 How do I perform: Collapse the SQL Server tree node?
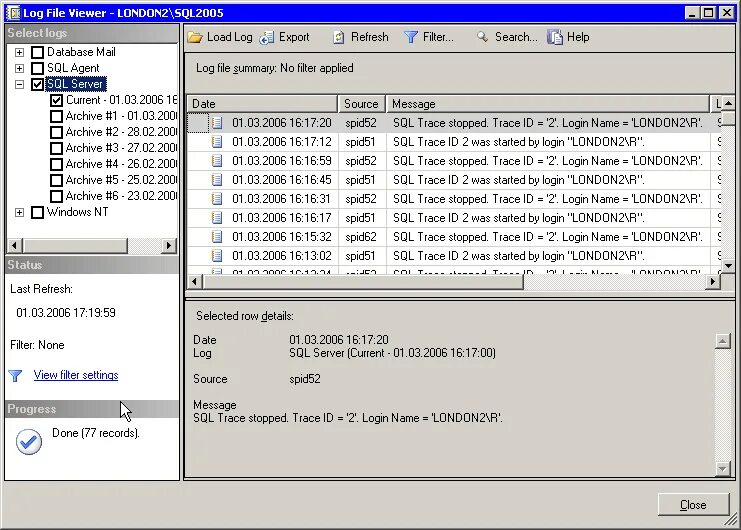(19, 85)
